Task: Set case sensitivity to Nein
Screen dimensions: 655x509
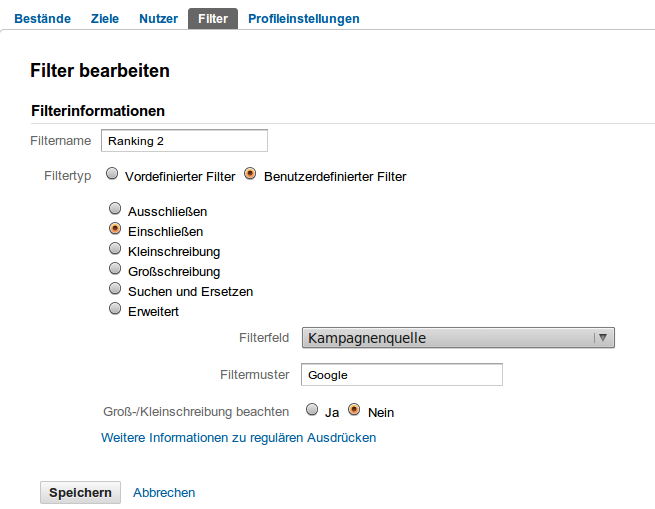Action: (354, 410)
